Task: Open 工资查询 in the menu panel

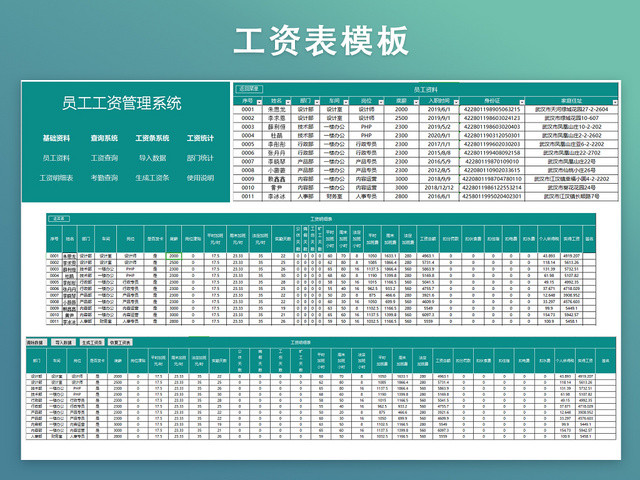Action: click(104, 158)
